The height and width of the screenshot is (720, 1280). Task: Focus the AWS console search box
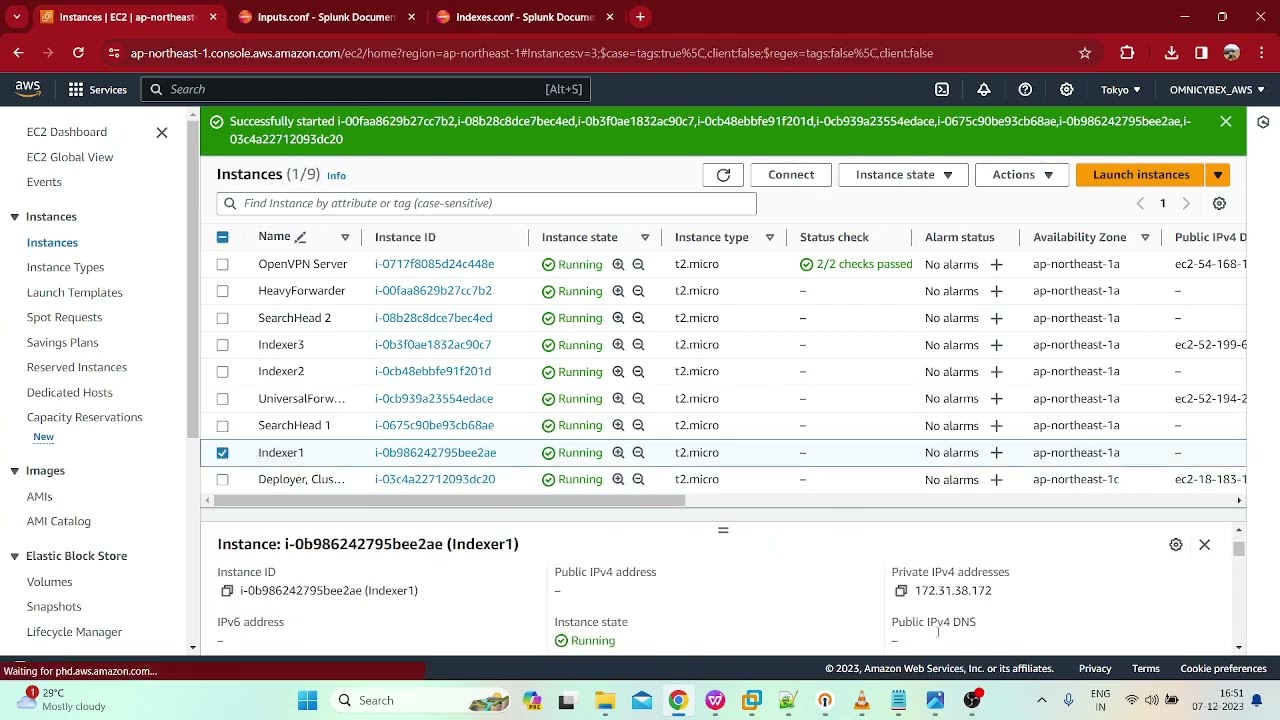365,89
